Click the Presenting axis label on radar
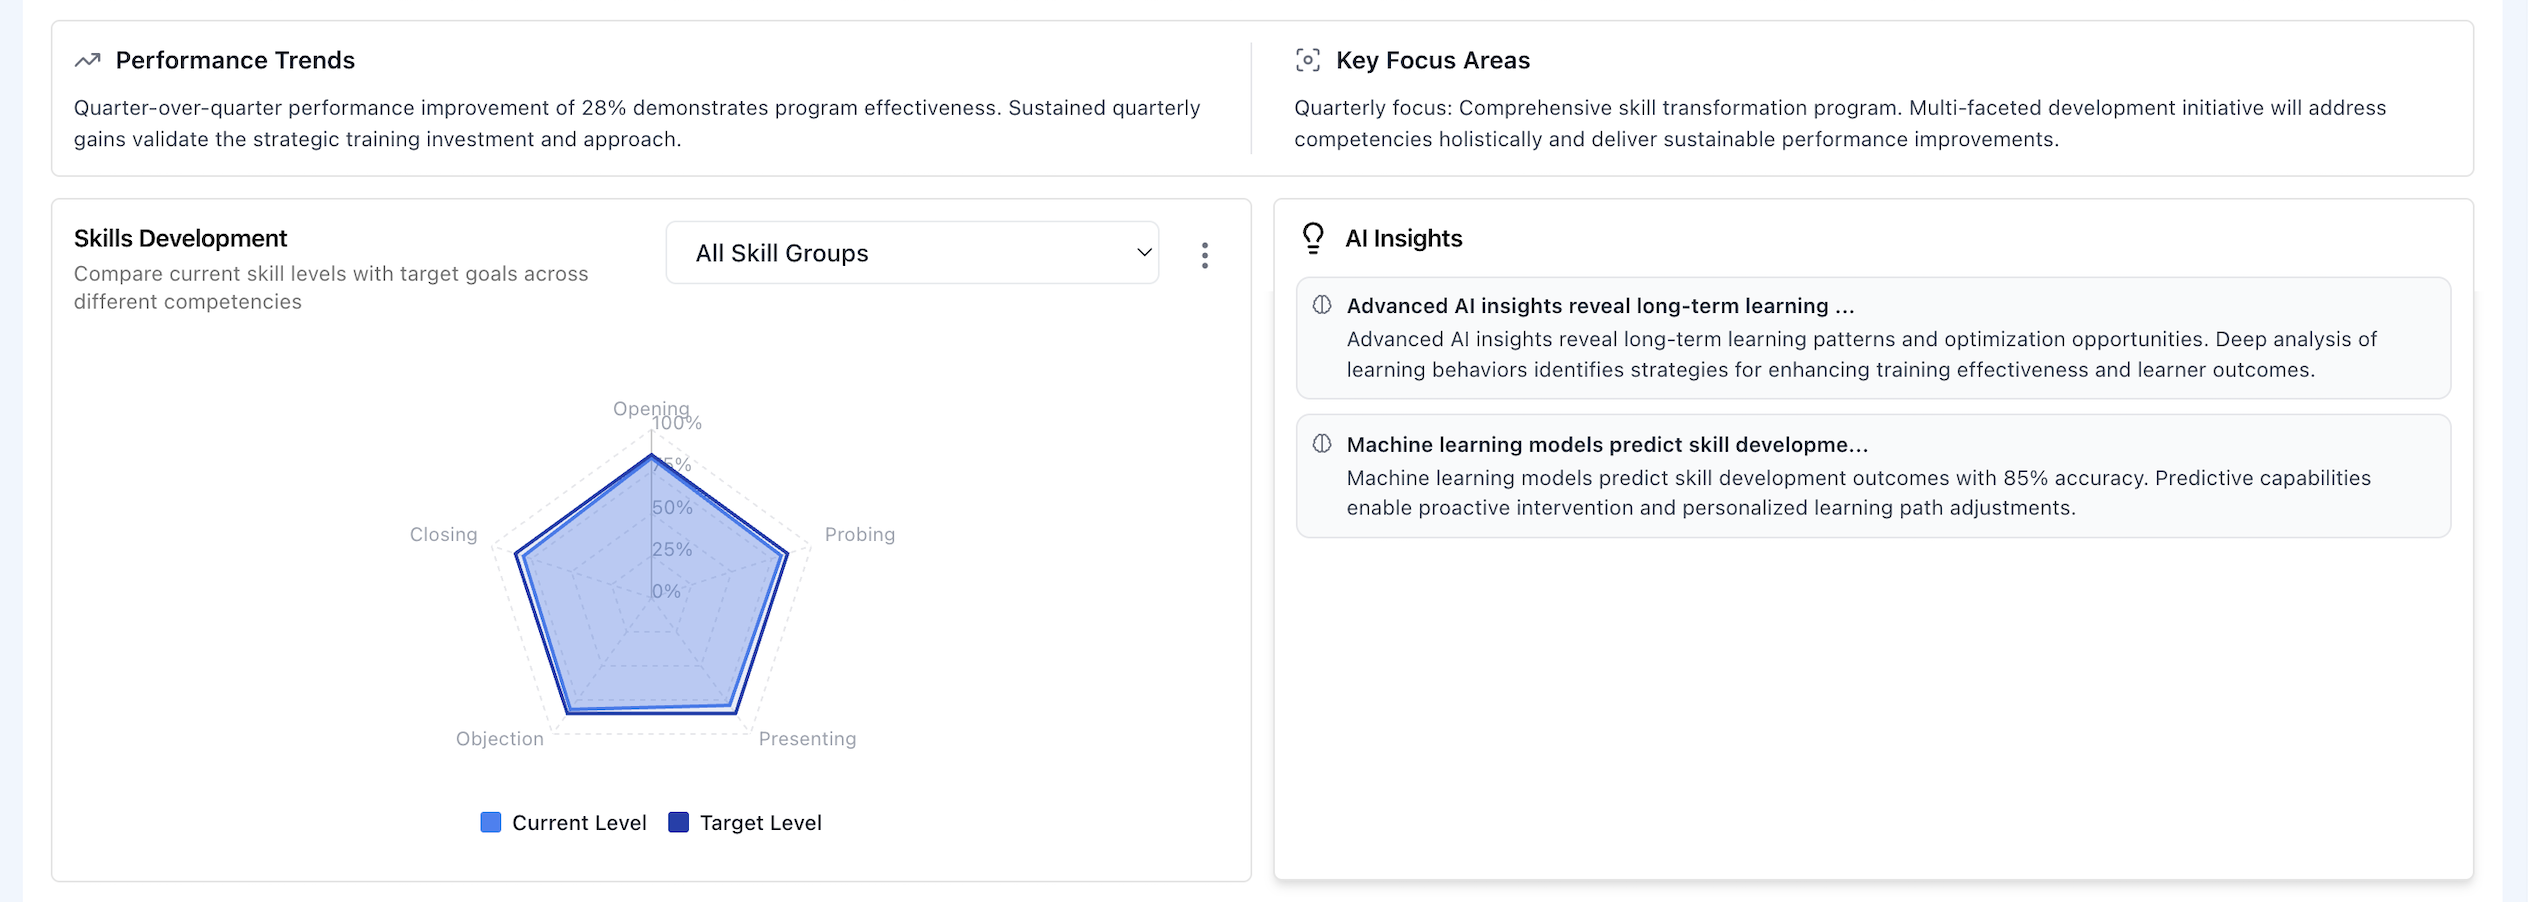This screenshot has height=902, width=2528. (x=807, y=739)
